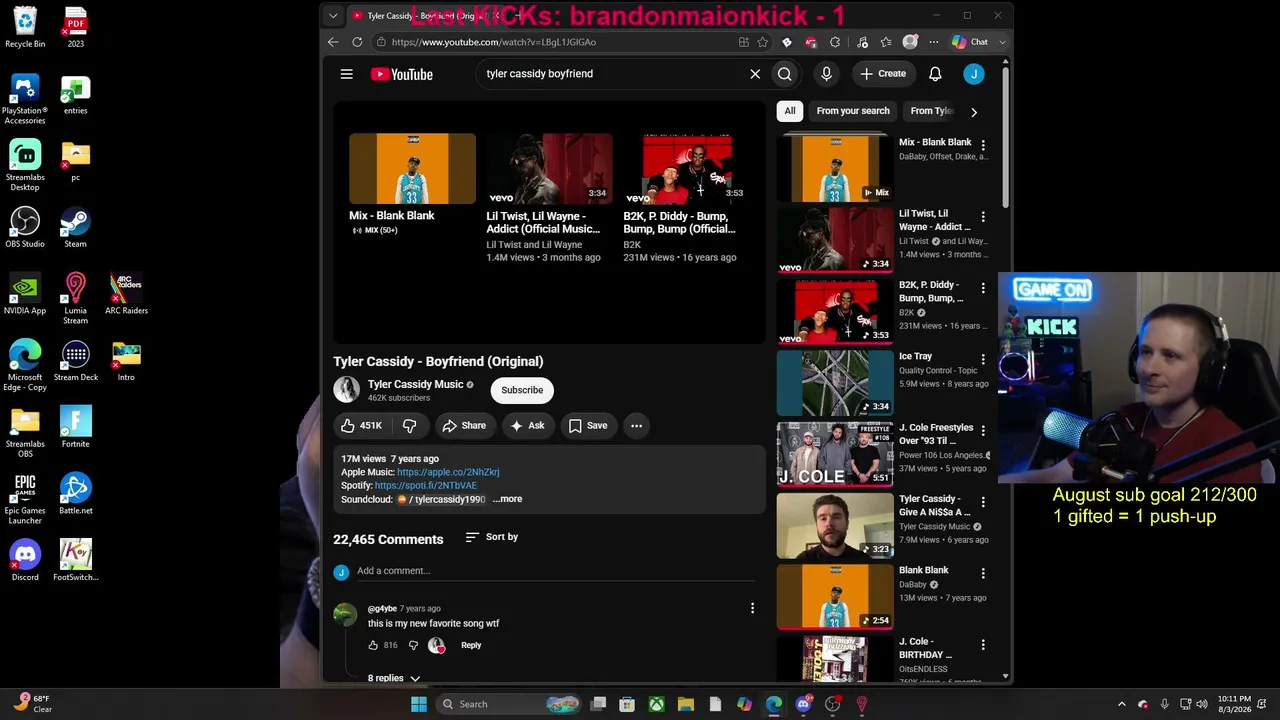Dislike the Tyler Cassidy video
The image size is (1280, 720).
click(x=409, y=426)
